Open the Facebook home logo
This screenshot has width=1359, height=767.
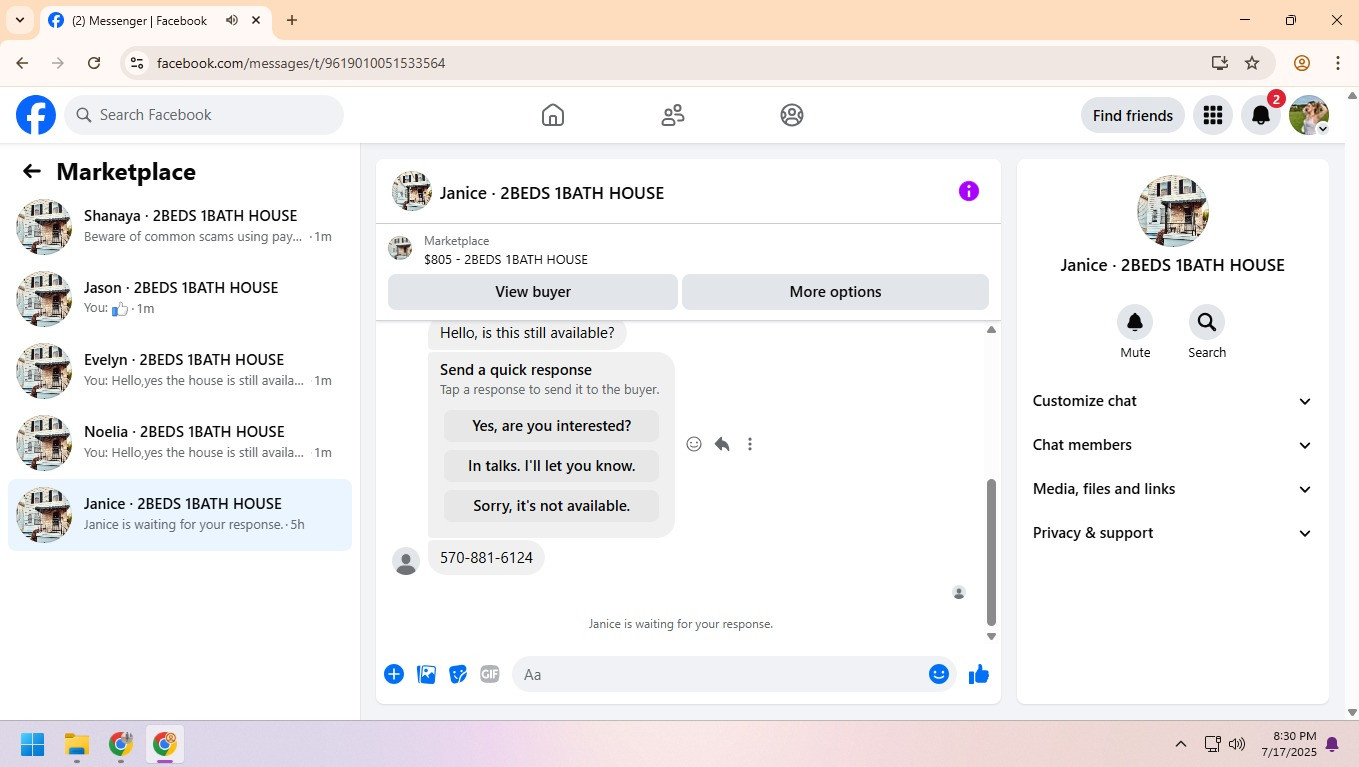tap(36, 115)
